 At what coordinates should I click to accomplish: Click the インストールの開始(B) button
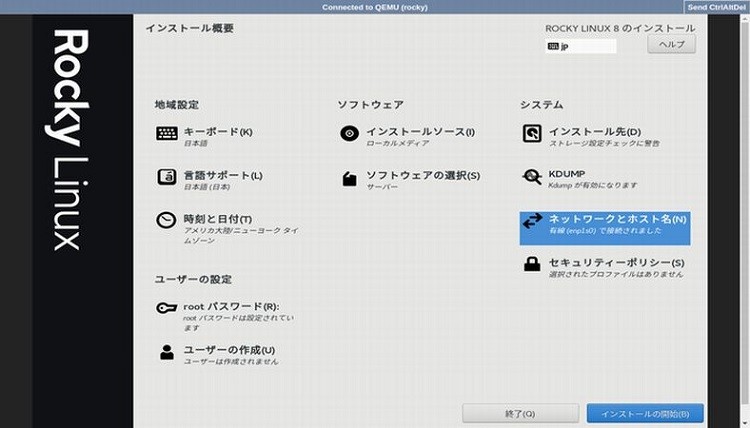(x=645, y=414)
